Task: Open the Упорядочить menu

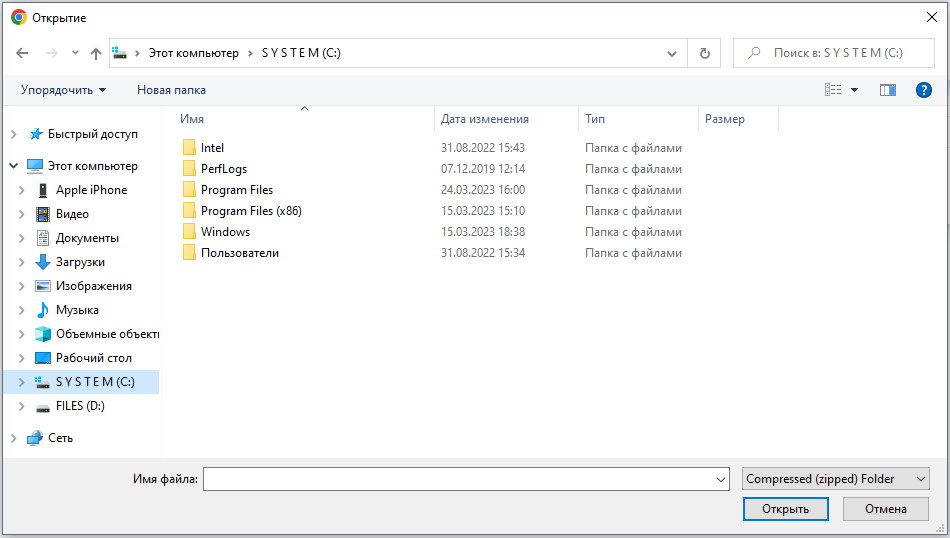Action: point(63,90)
